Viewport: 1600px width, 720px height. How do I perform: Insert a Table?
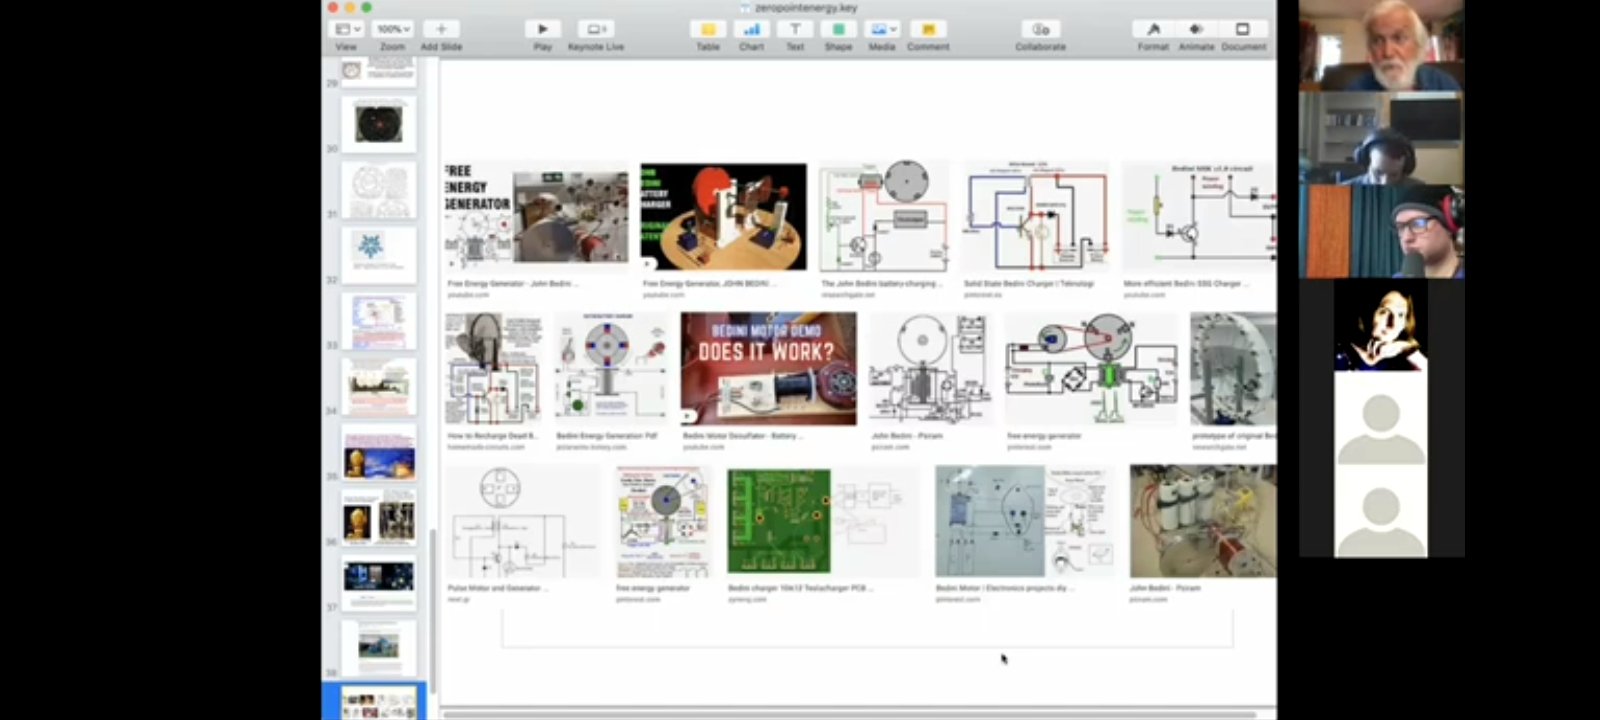tap(708, 30)
